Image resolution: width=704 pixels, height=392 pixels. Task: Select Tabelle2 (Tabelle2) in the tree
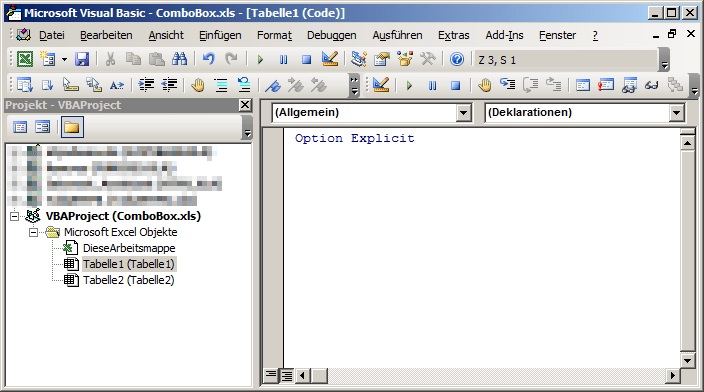(x=128, y=280)
